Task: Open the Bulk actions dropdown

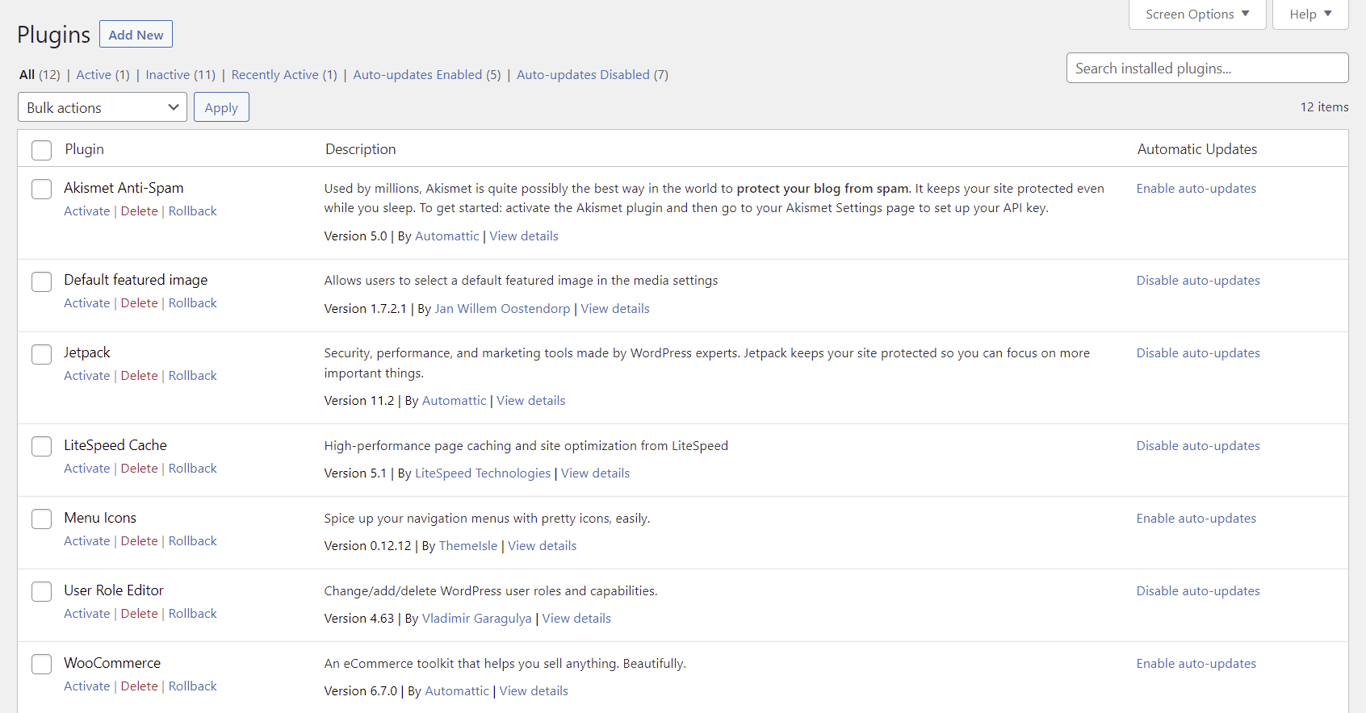Action: click(102, 107)
